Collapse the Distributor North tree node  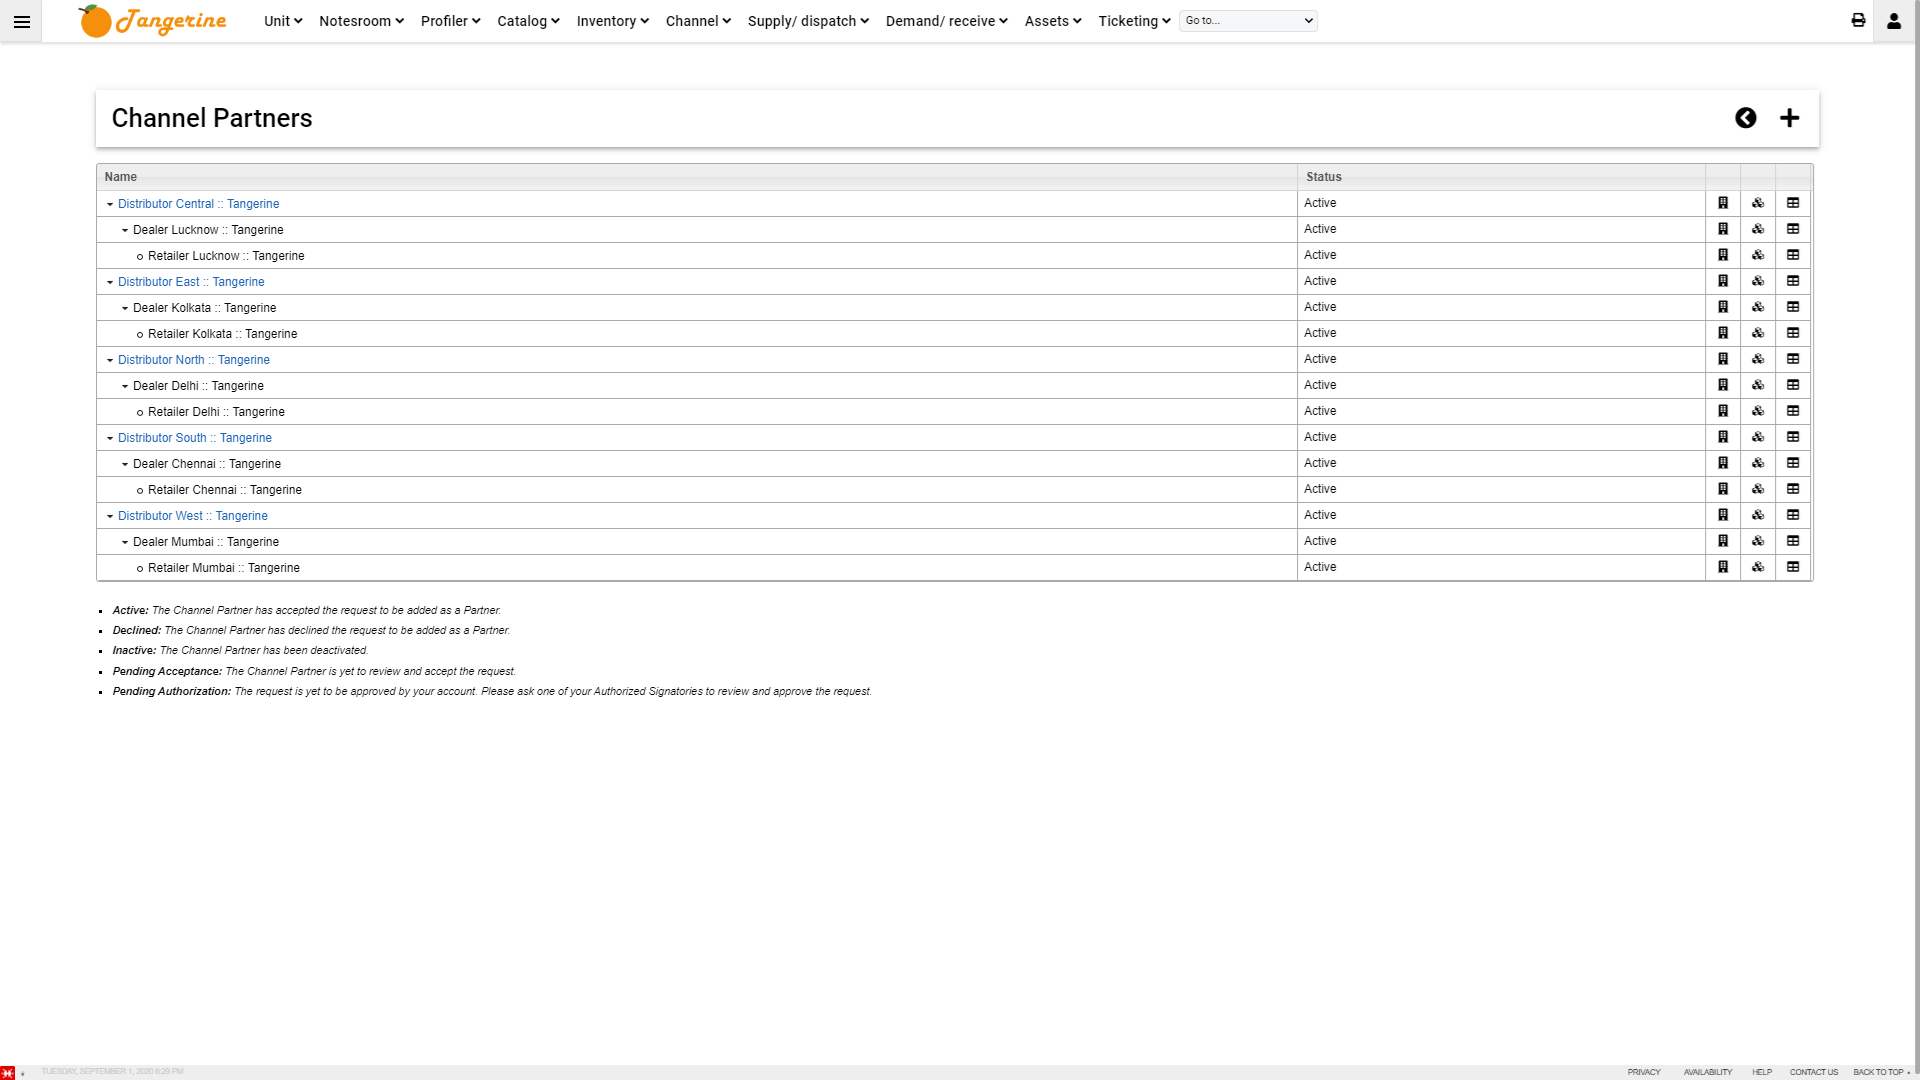point(110,360)
